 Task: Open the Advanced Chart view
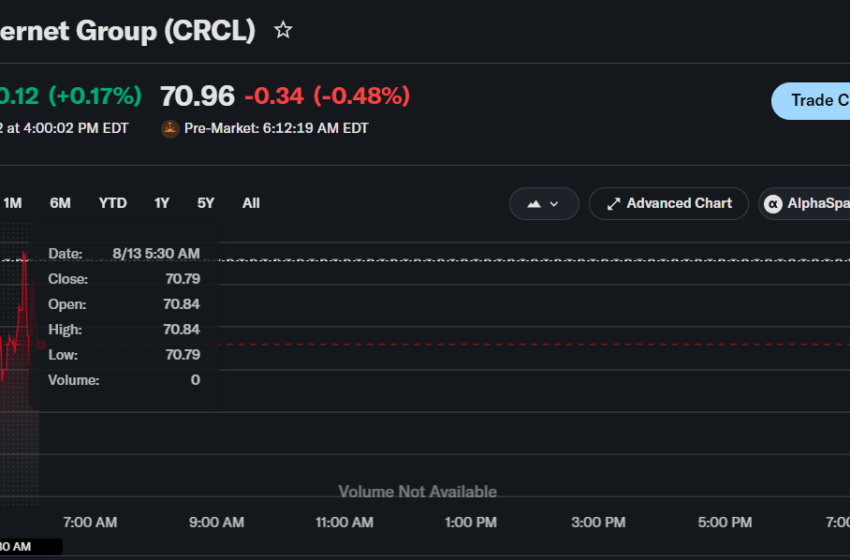[x=668, y=203]
